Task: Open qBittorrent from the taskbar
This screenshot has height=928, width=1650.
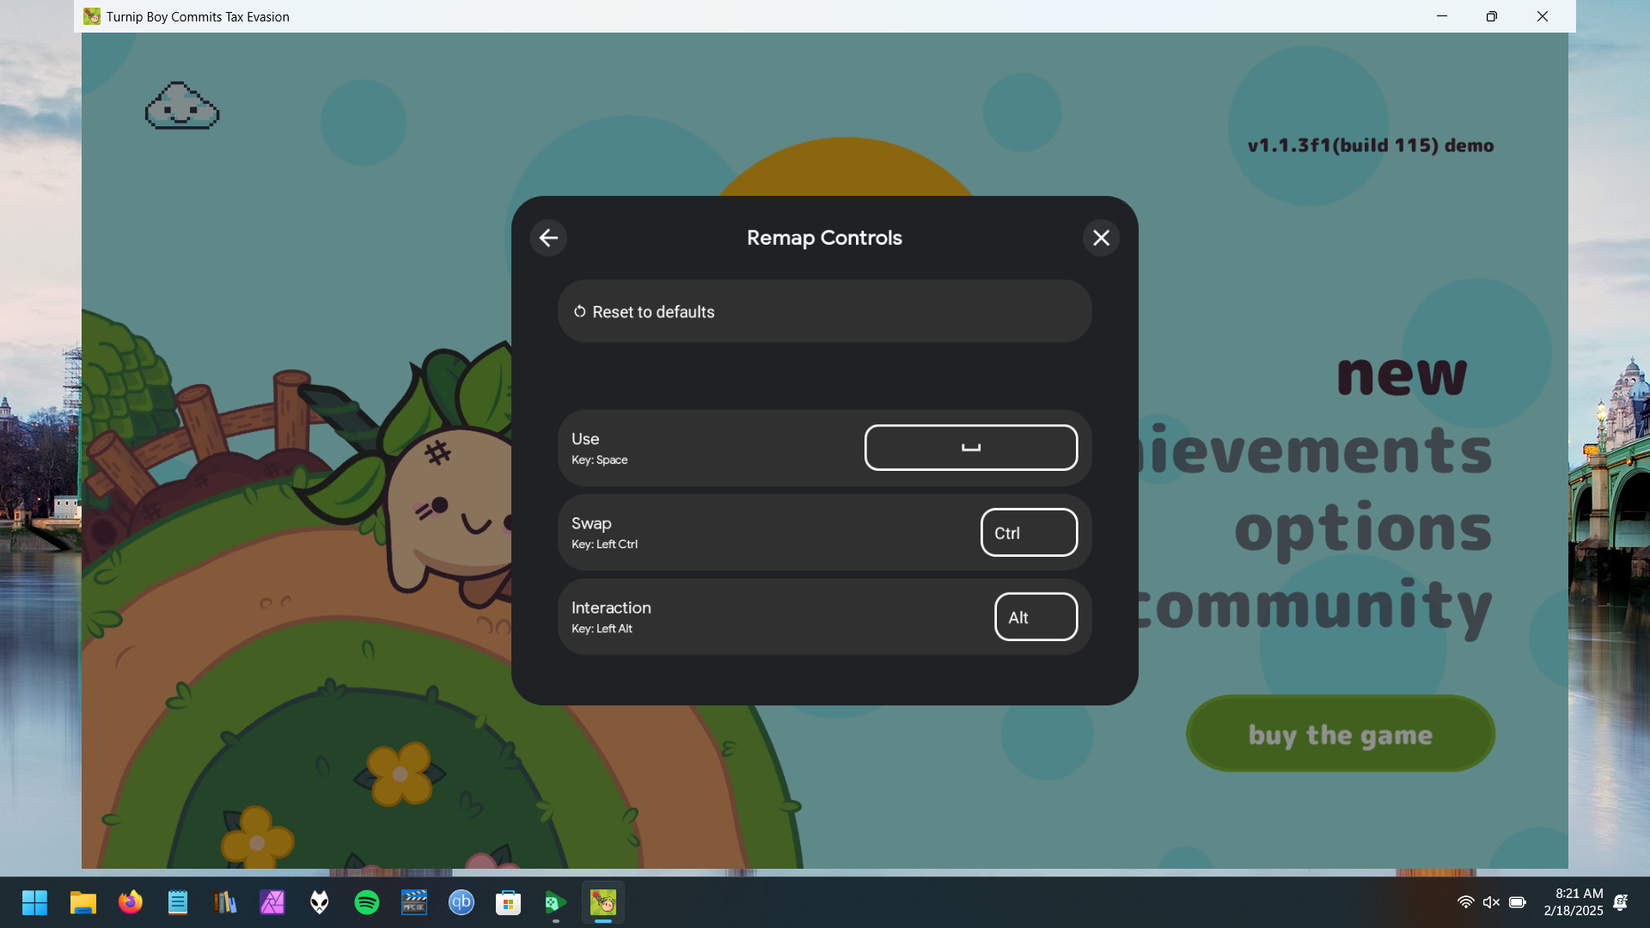Action: [x=461, y=902]
